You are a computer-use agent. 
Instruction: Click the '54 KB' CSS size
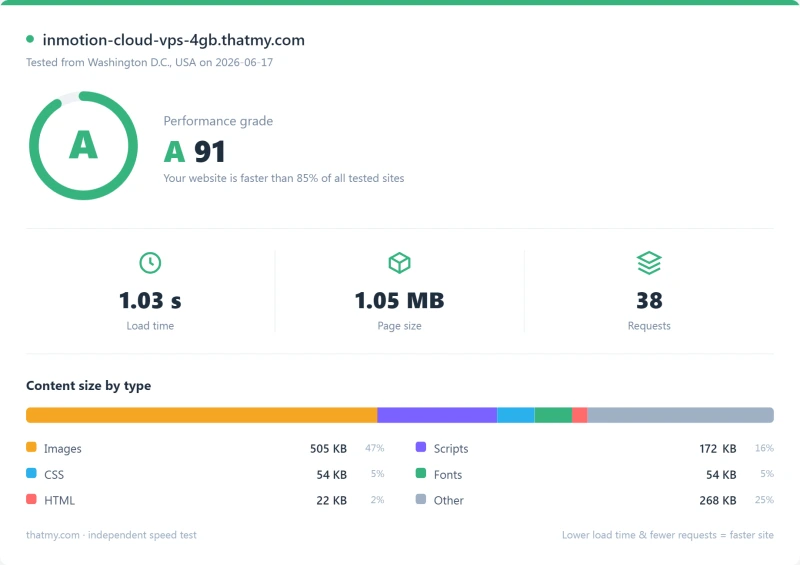click(332, 475)
